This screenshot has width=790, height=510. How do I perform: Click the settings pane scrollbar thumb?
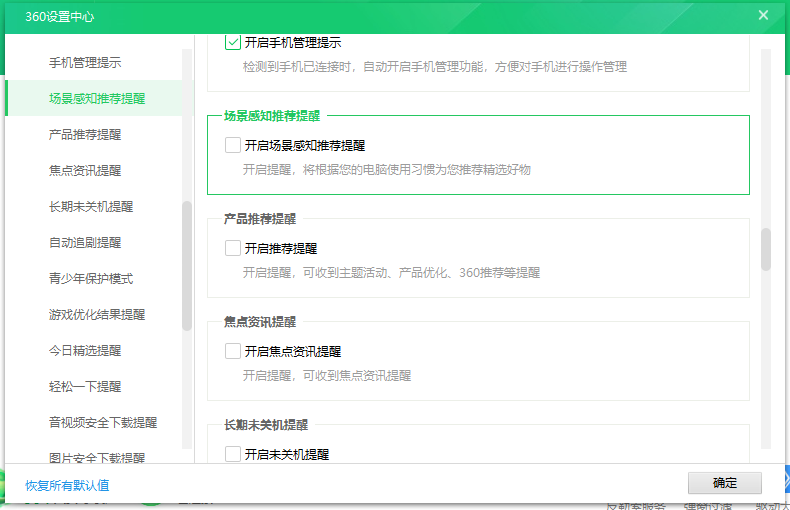pos(766,249)
